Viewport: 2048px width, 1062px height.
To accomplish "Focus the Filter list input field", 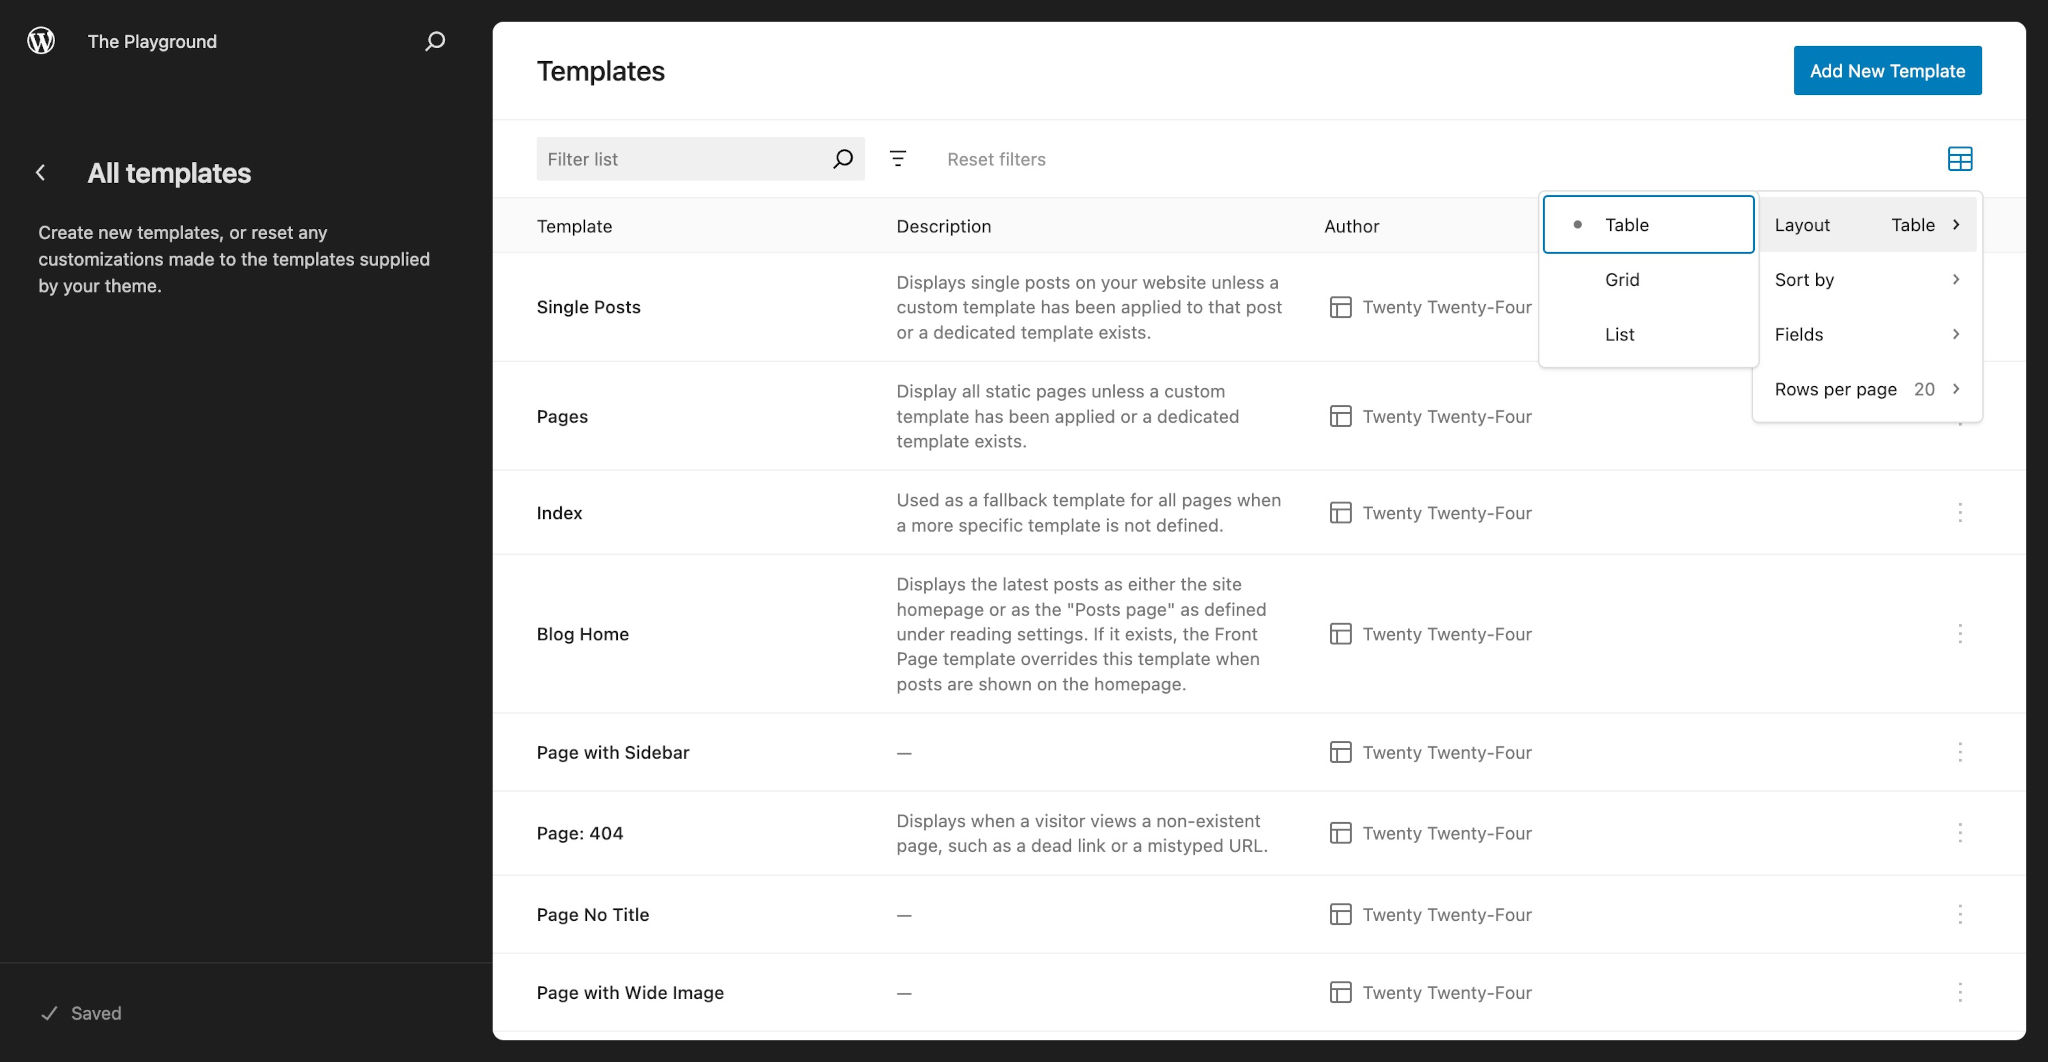I will click(685, 159).
